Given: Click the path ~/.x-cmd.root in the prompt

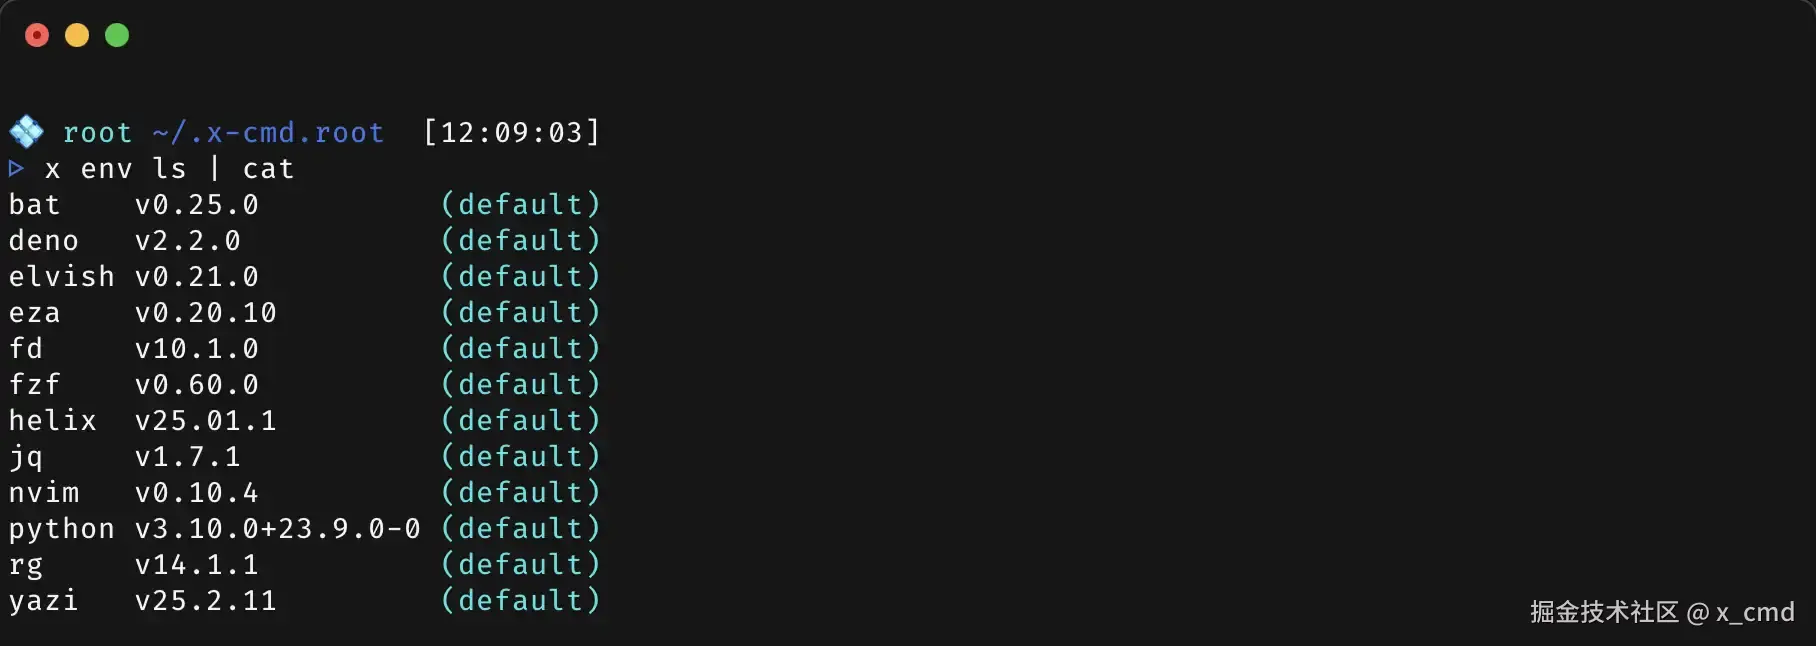Looking at the screenshot, I should click(x=267, y=131).
